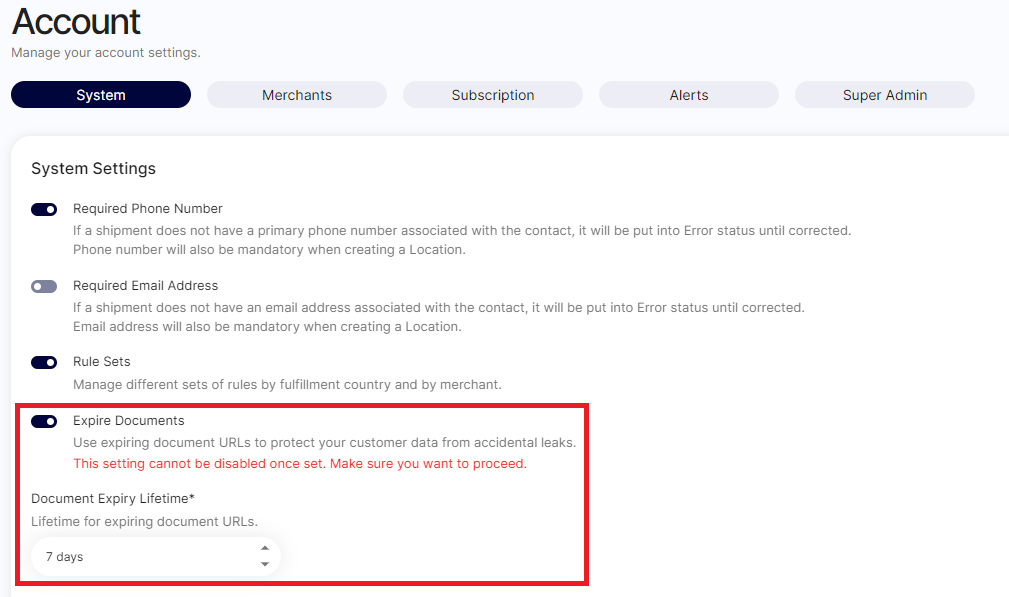The width and height of the screenshot is (1009, 597).
Task: Click the red cannot-be-disabled warning text
Action: tap(300, 464)
